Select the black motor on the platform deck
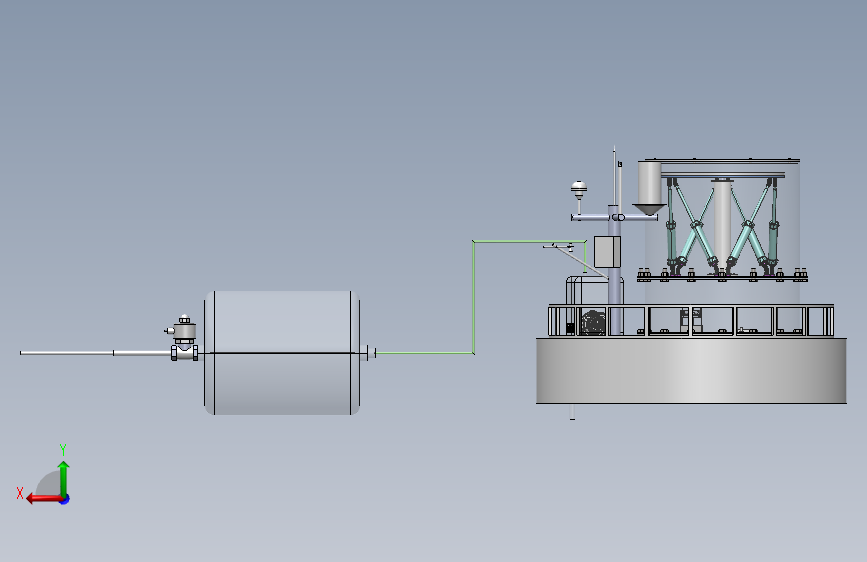This screenshot has height=562, width=867. (x=593, y=322)
